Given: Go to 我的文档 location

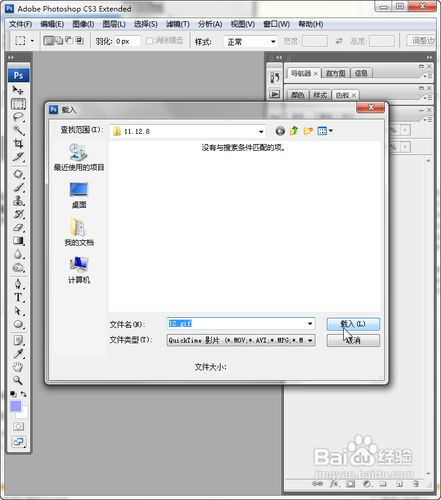Looking at the screenshot, I should (79, 232).
